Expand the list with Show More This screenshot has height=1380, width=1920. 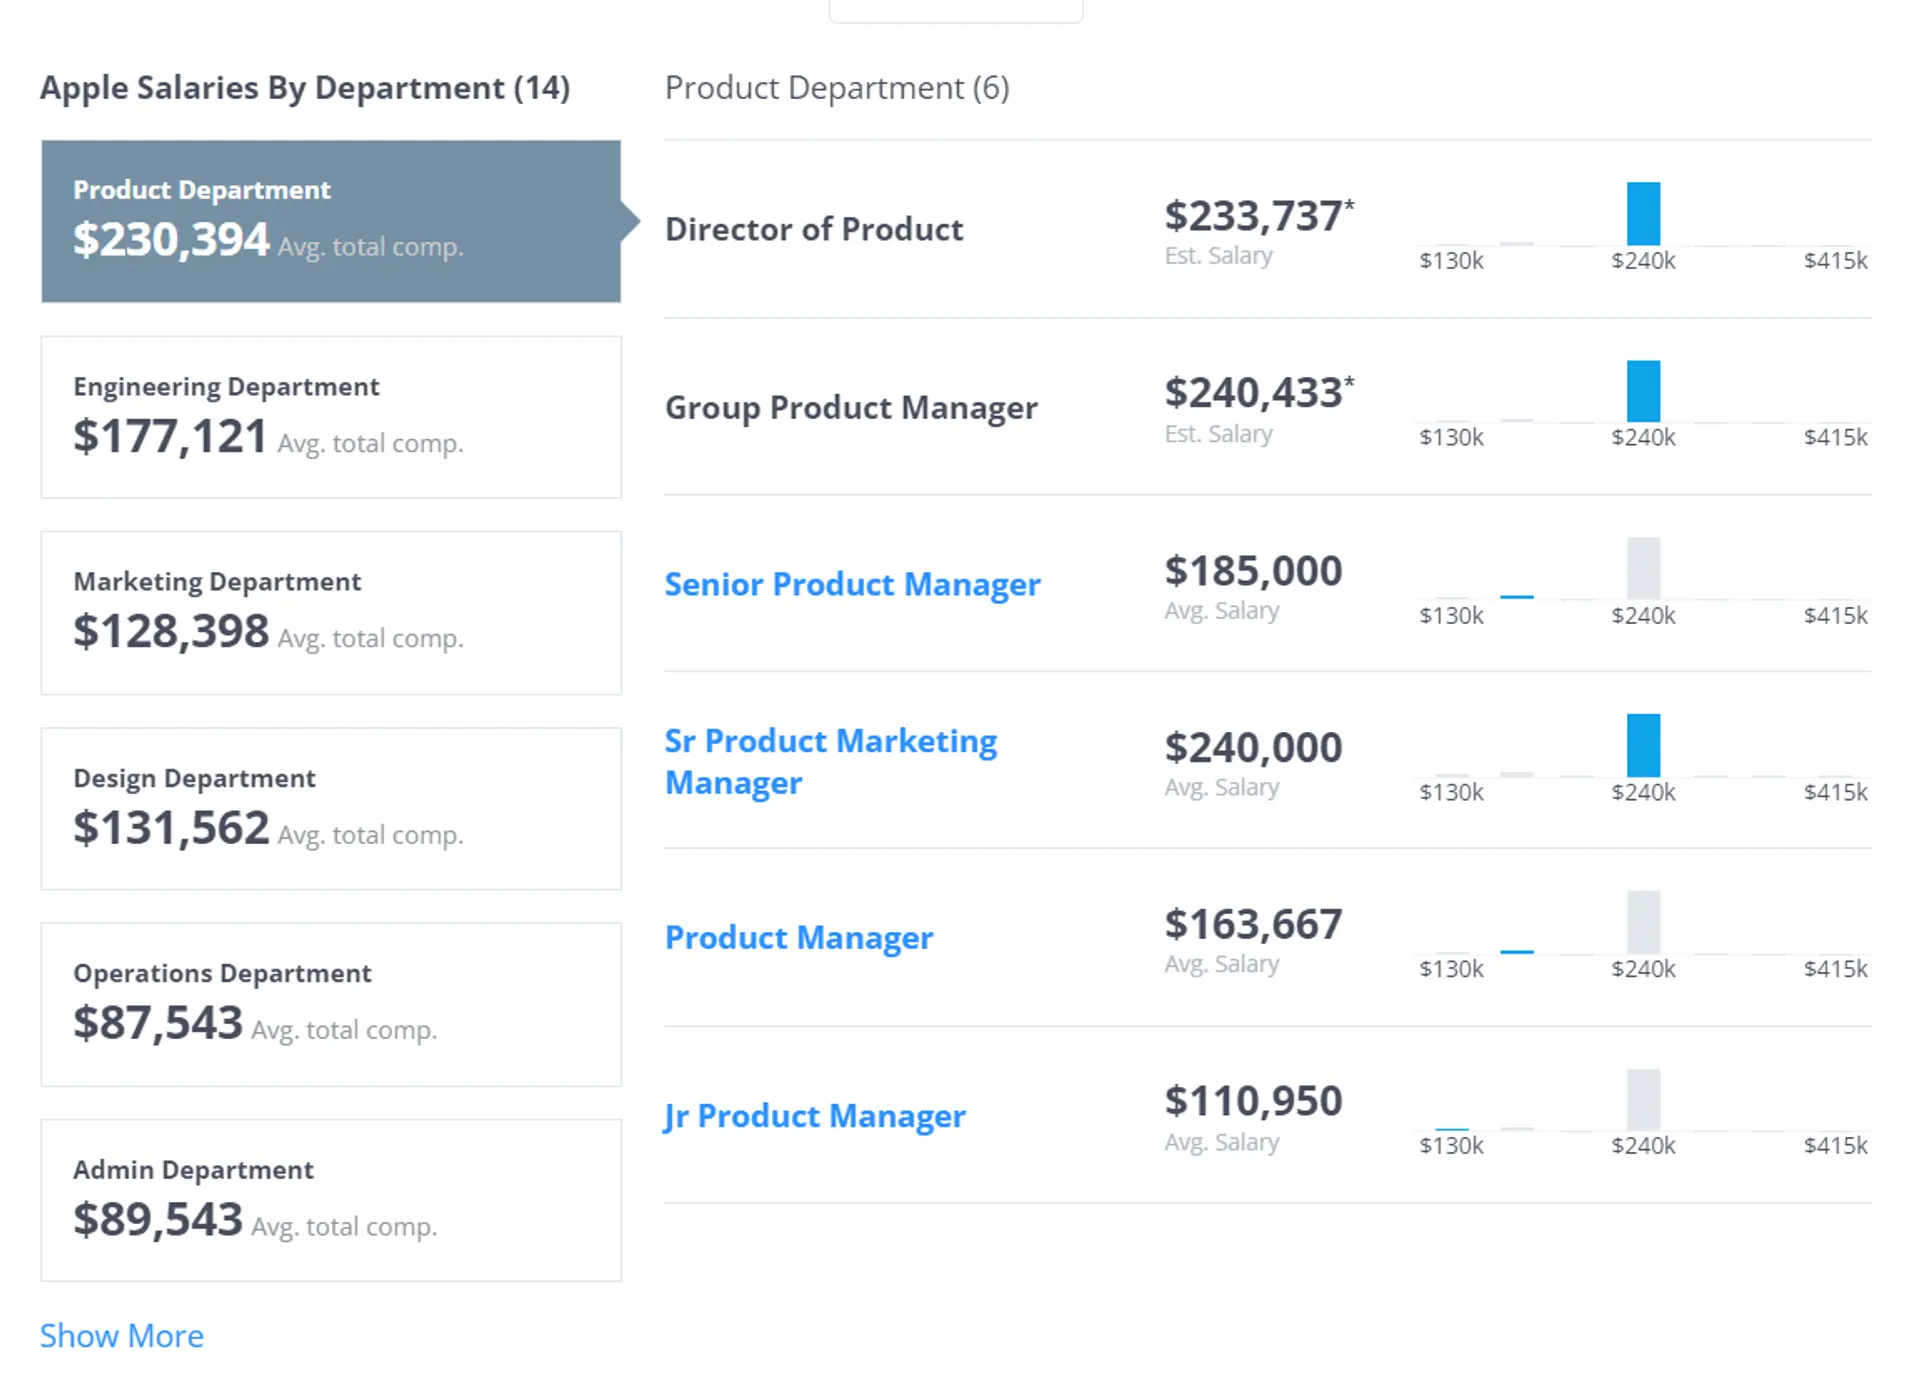(x=121, y=1336)
